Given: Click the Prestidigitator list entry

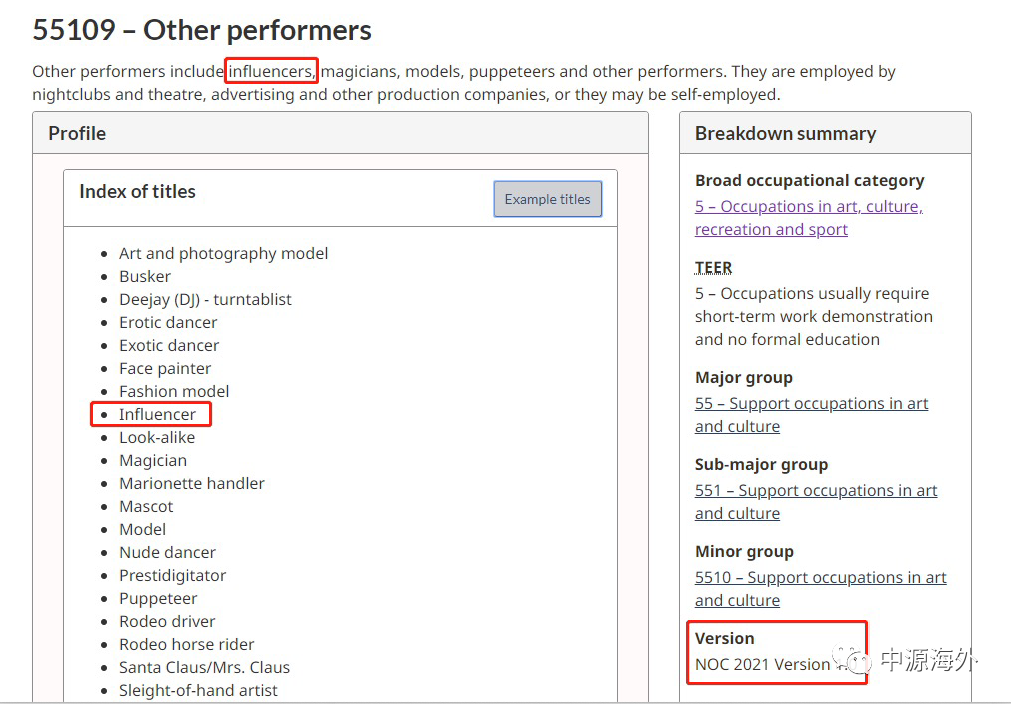Looking at the screenshot, I should tap(172, 575).
